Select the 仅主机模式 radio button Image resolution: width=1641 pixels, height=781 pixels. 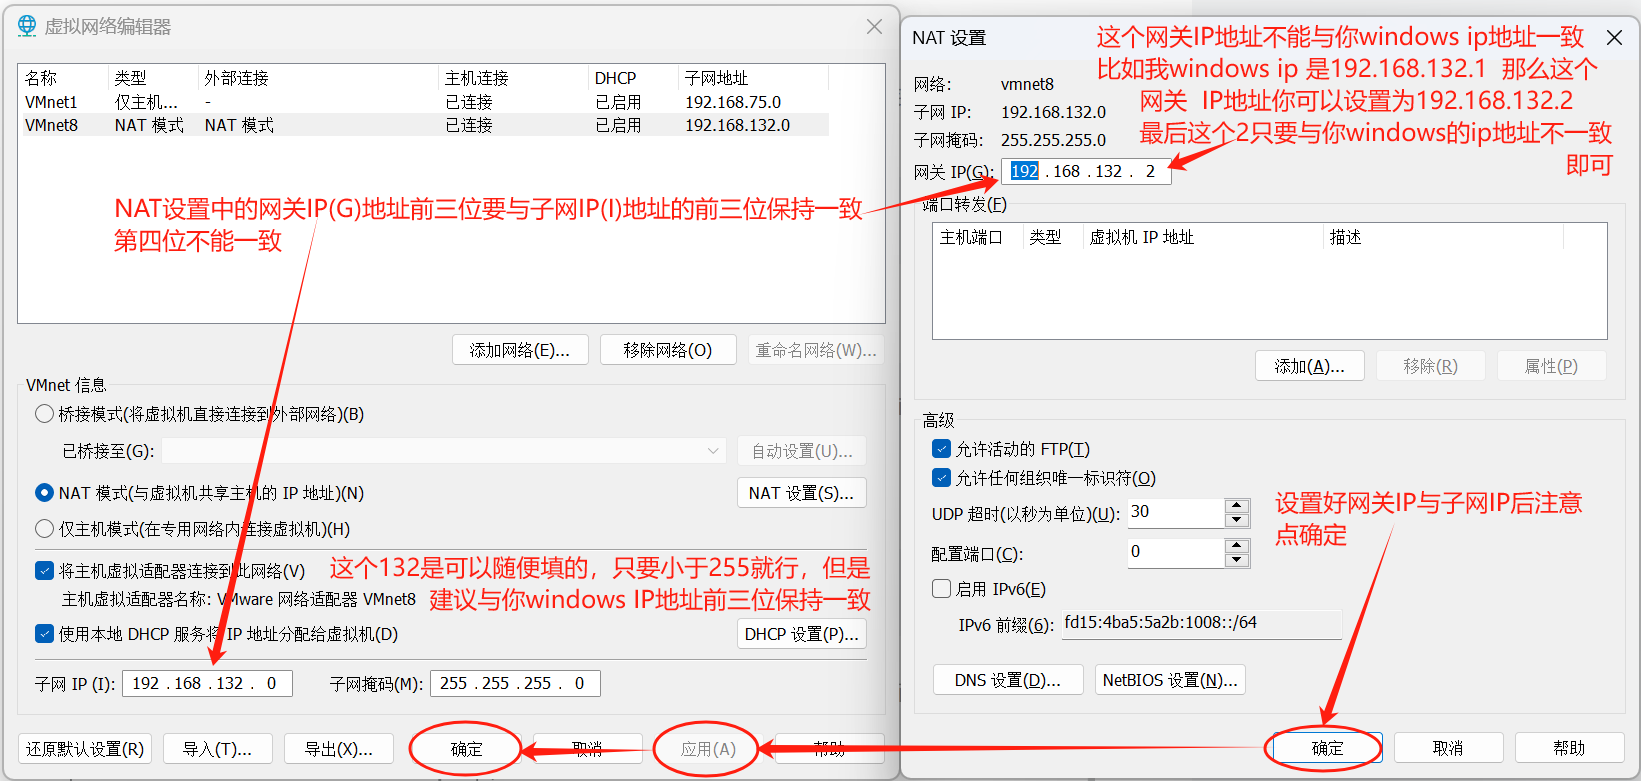(x=44, y=529)
